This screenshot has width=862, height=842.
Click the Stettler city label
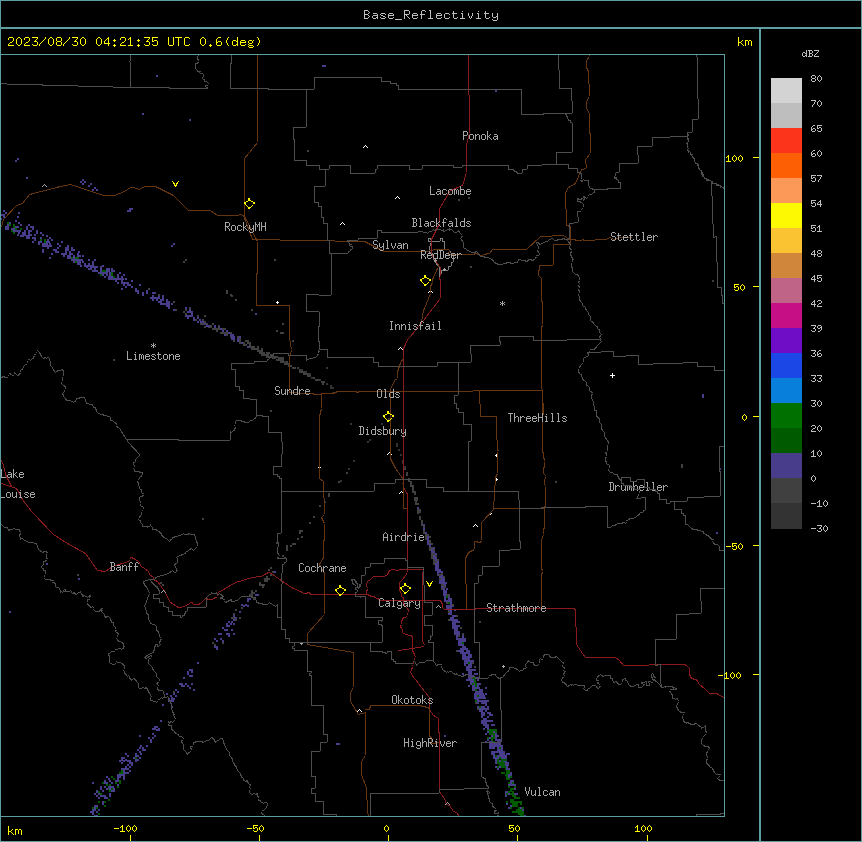634,237
